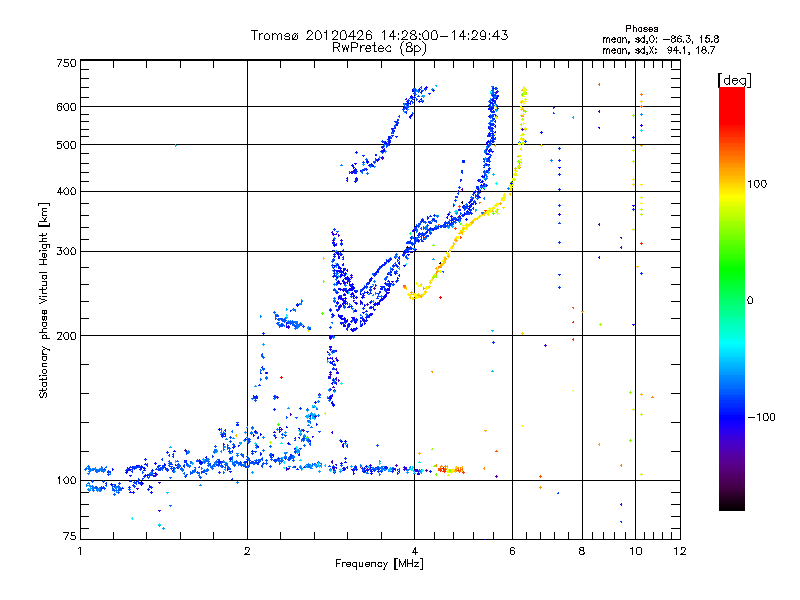Click the x-axis tick label "1"
The height and width of the screenshot is (600, 800).
pyautogui.click(x=80, y=551)
